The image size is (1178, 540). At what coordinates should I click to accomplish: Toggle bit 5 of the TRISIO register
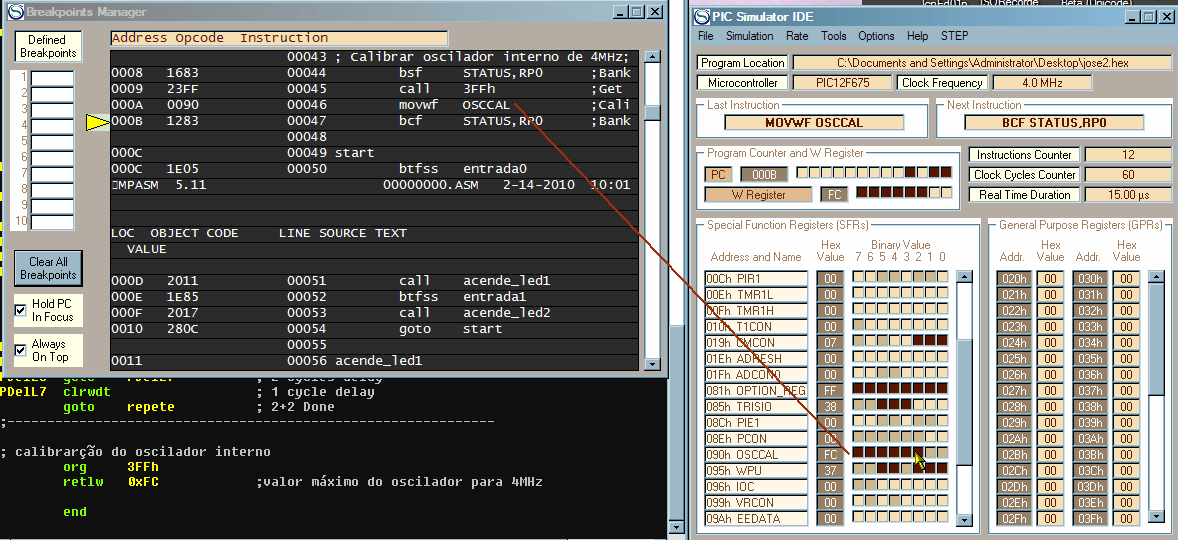click(x=882, y=404)
